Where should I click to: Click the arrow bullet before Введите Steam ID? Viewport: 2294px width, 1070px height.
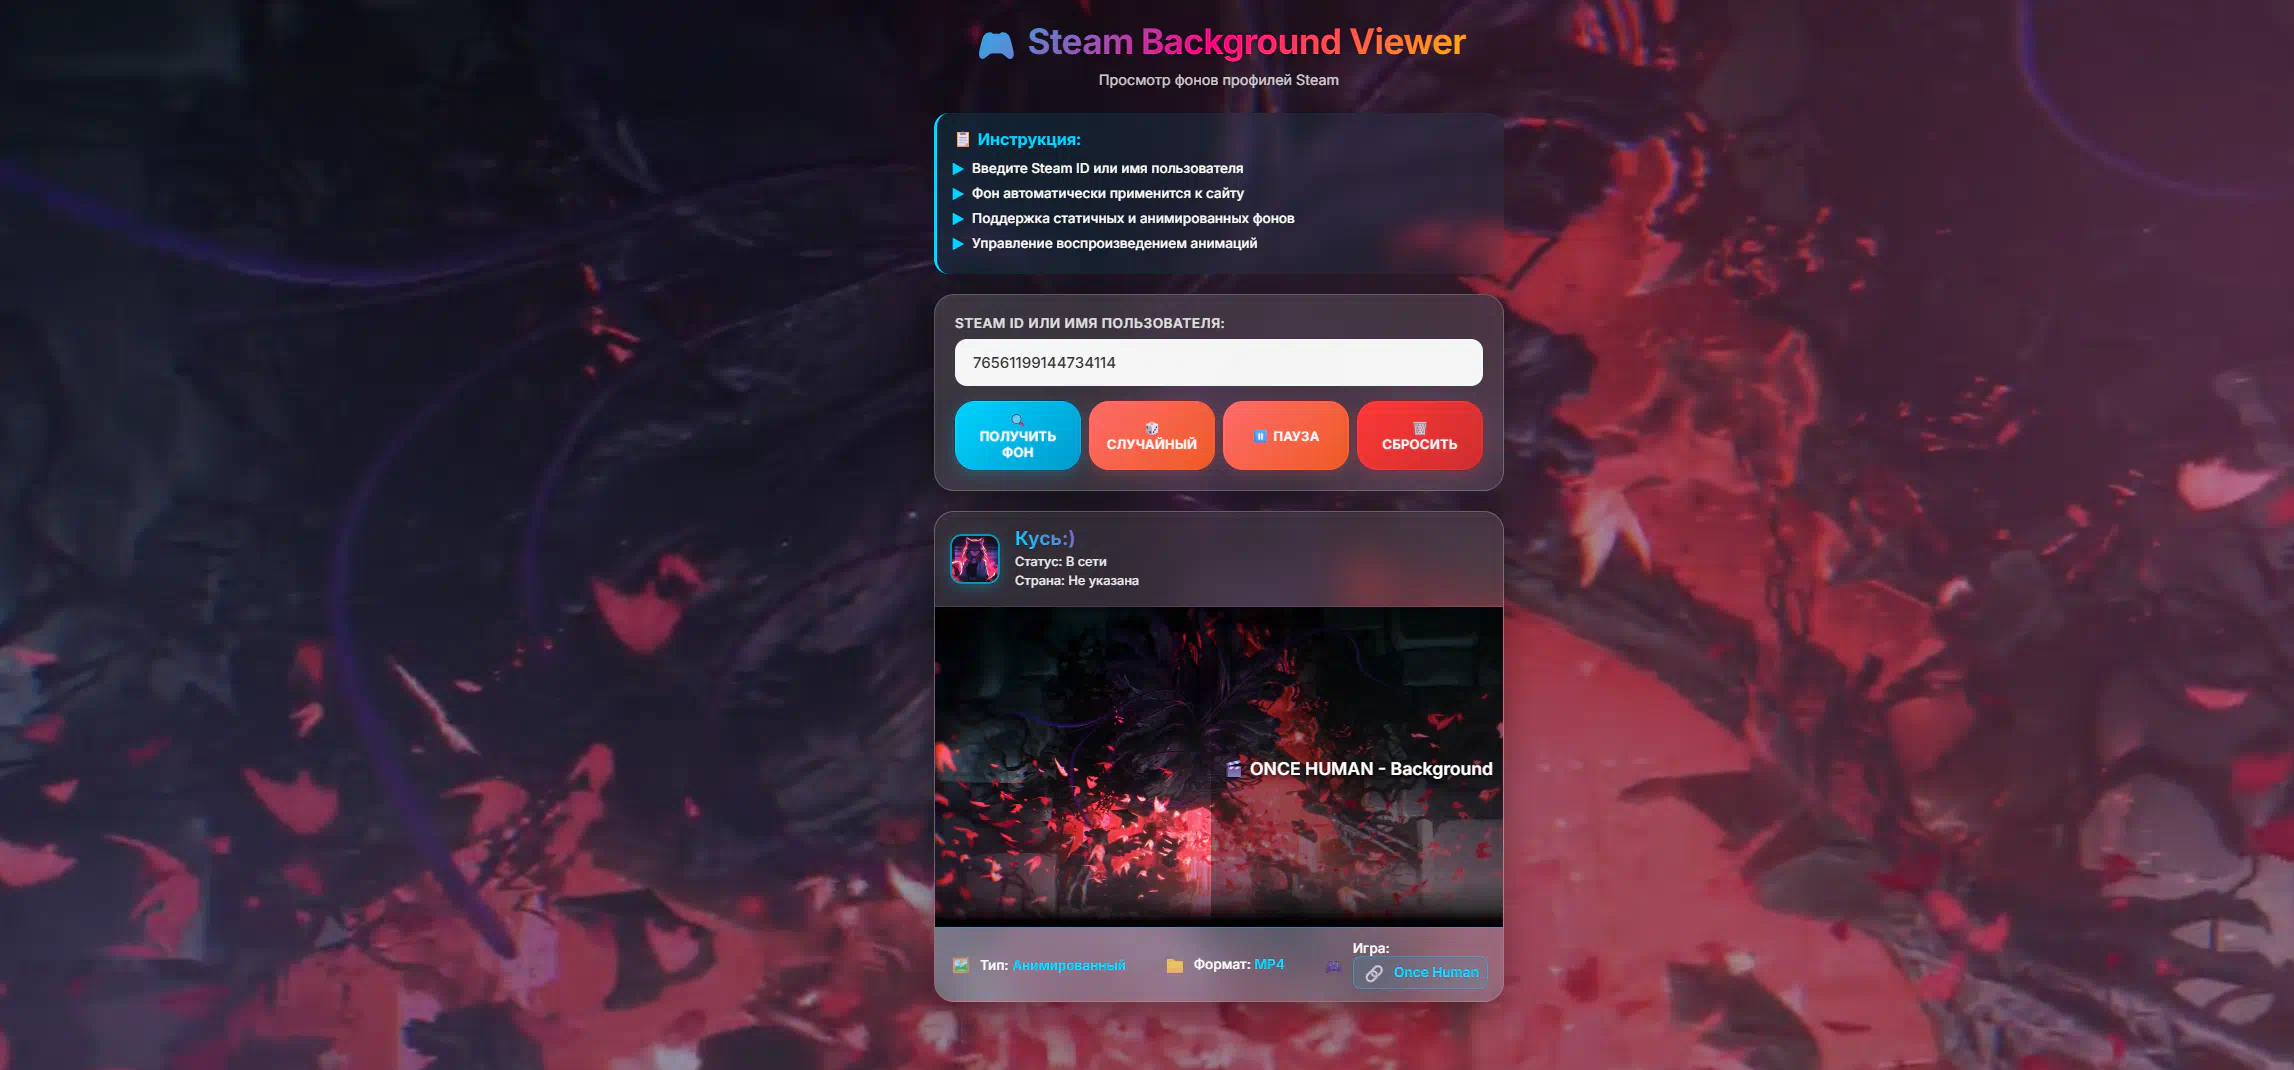[x=958, y=169]
